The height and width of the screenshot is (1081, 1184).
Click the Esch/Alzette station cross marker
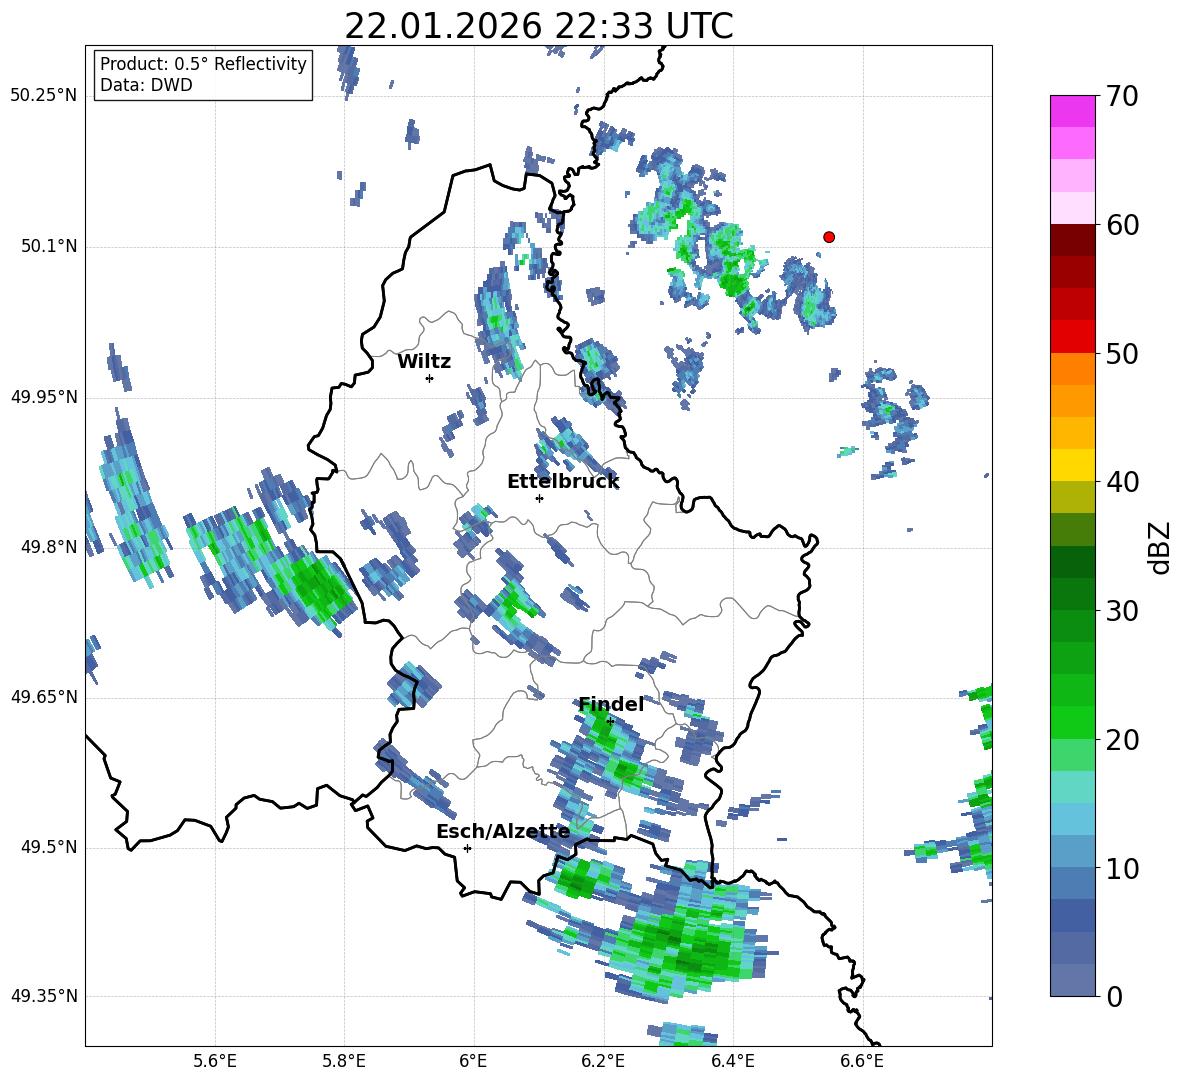coord(467,848)
